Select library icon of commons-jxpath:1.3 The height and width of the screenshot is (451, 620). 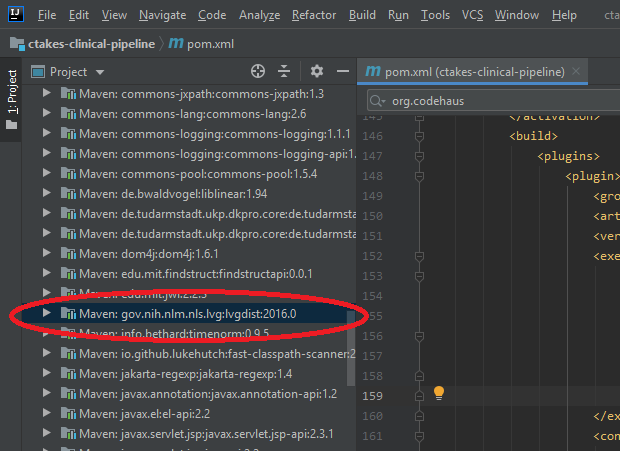pyautogui.click(x=68, y=94)
